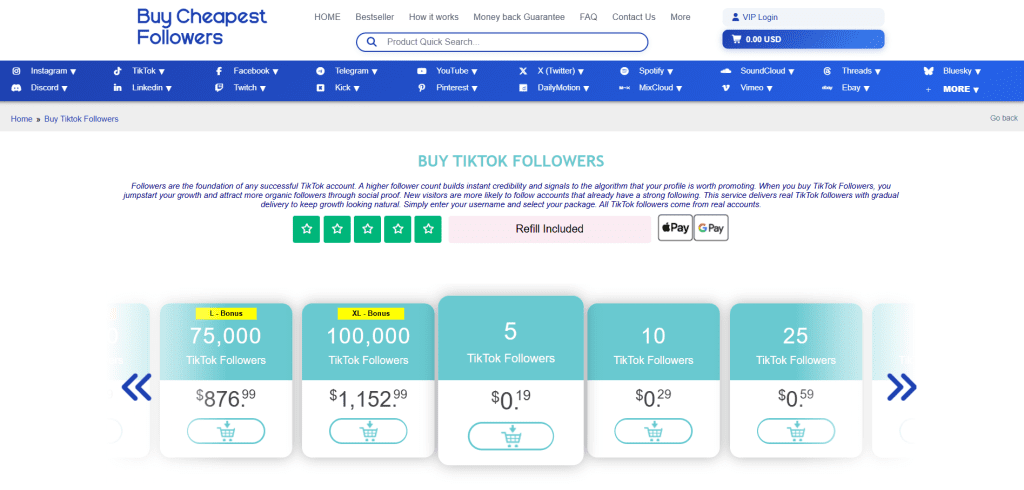
Task: Click the TikTok logo icon
Action: pyautogui.click(x=118, y=71)
